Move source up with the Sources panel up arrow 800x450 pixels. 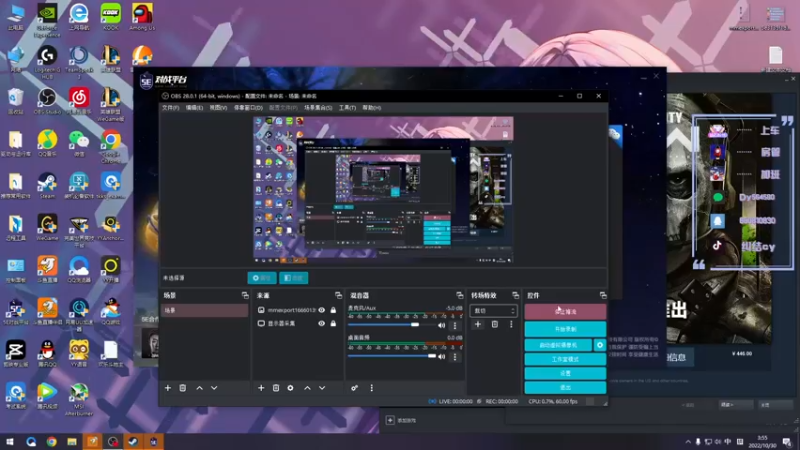point(307,388)
